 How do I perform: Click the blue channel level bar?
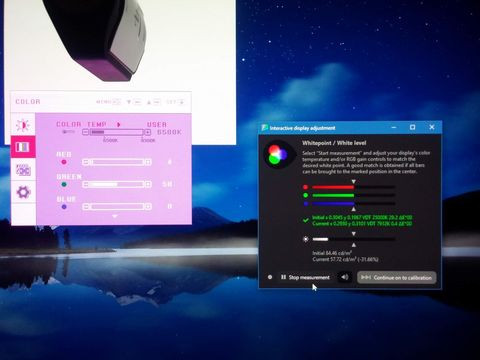pyautogui.click(x=354, y=203)
